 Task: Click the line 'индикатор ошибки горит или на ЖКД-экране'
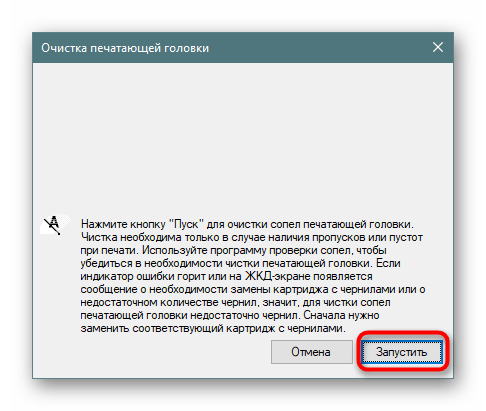pyautogui.click(x=226, y=276)
